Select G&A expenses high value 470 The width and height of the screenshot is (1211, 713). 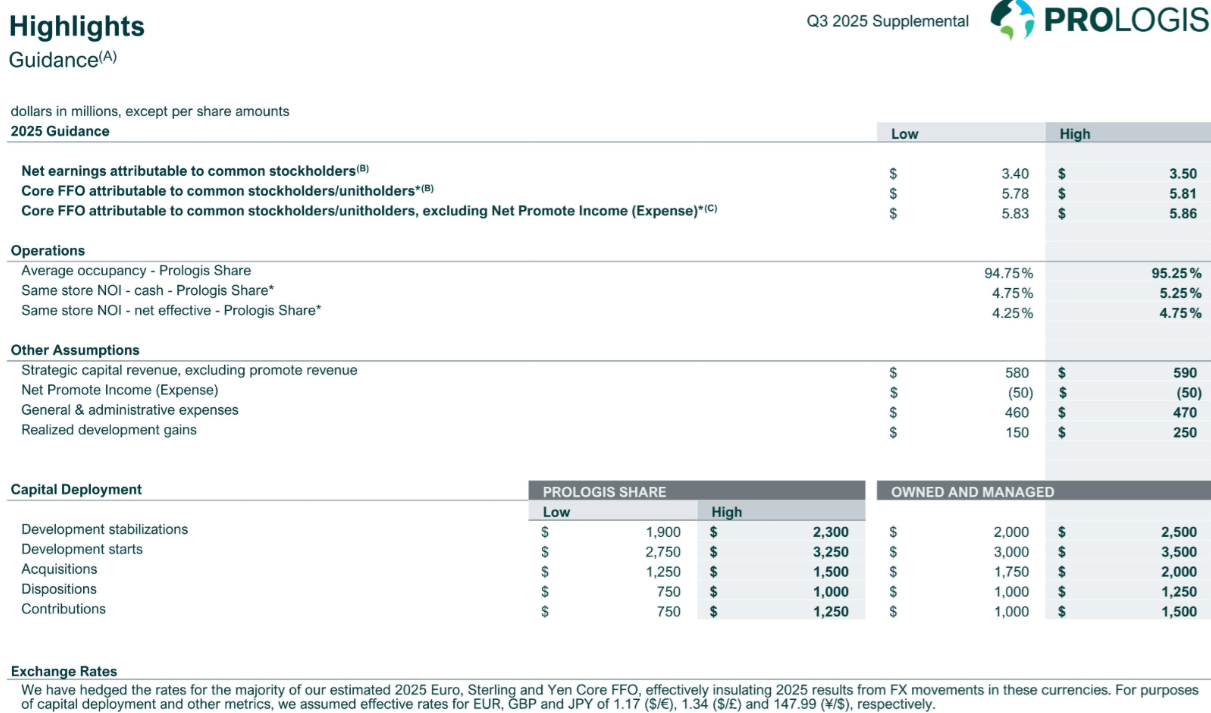[1185, 413]
